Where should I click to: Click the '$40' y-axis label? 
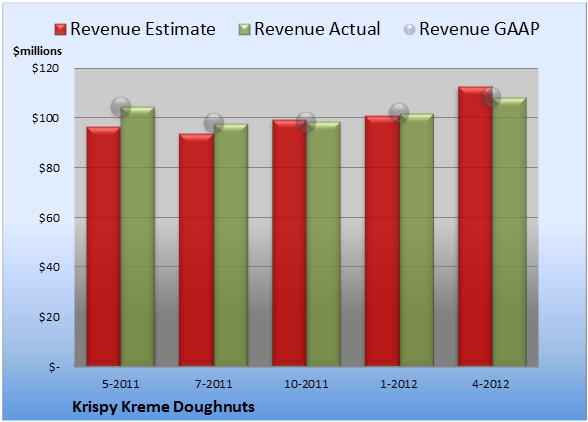(x=49, y=267)
